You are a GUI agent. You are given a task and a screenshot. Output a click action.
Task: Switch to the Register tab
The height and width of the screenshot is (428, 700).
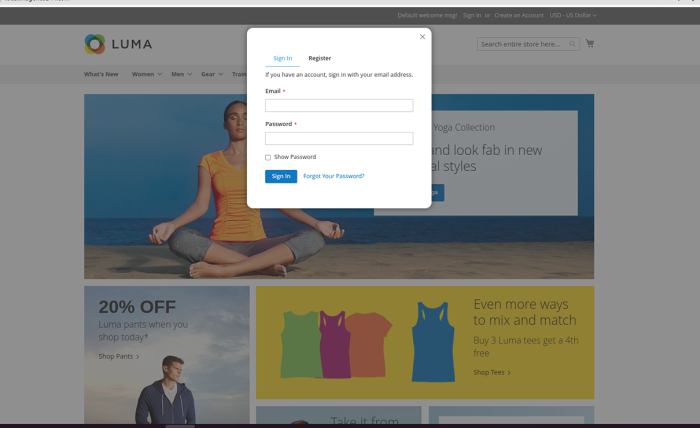pyautogui.click(x=320, y=58)
